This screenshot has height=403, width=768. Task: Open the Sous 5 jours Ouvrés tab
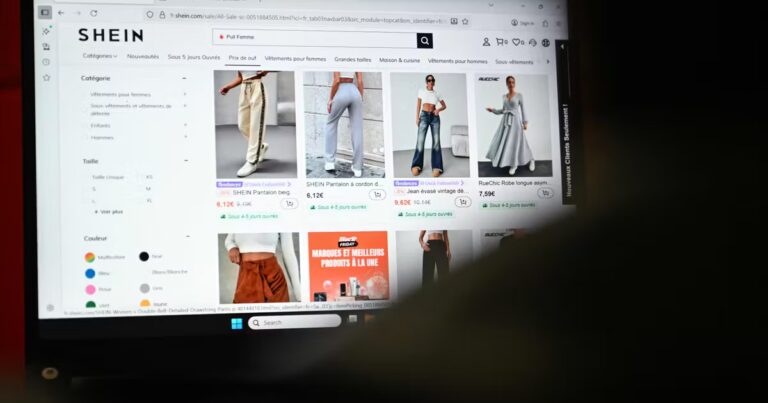pyautogui.click(x=193, y=57)
